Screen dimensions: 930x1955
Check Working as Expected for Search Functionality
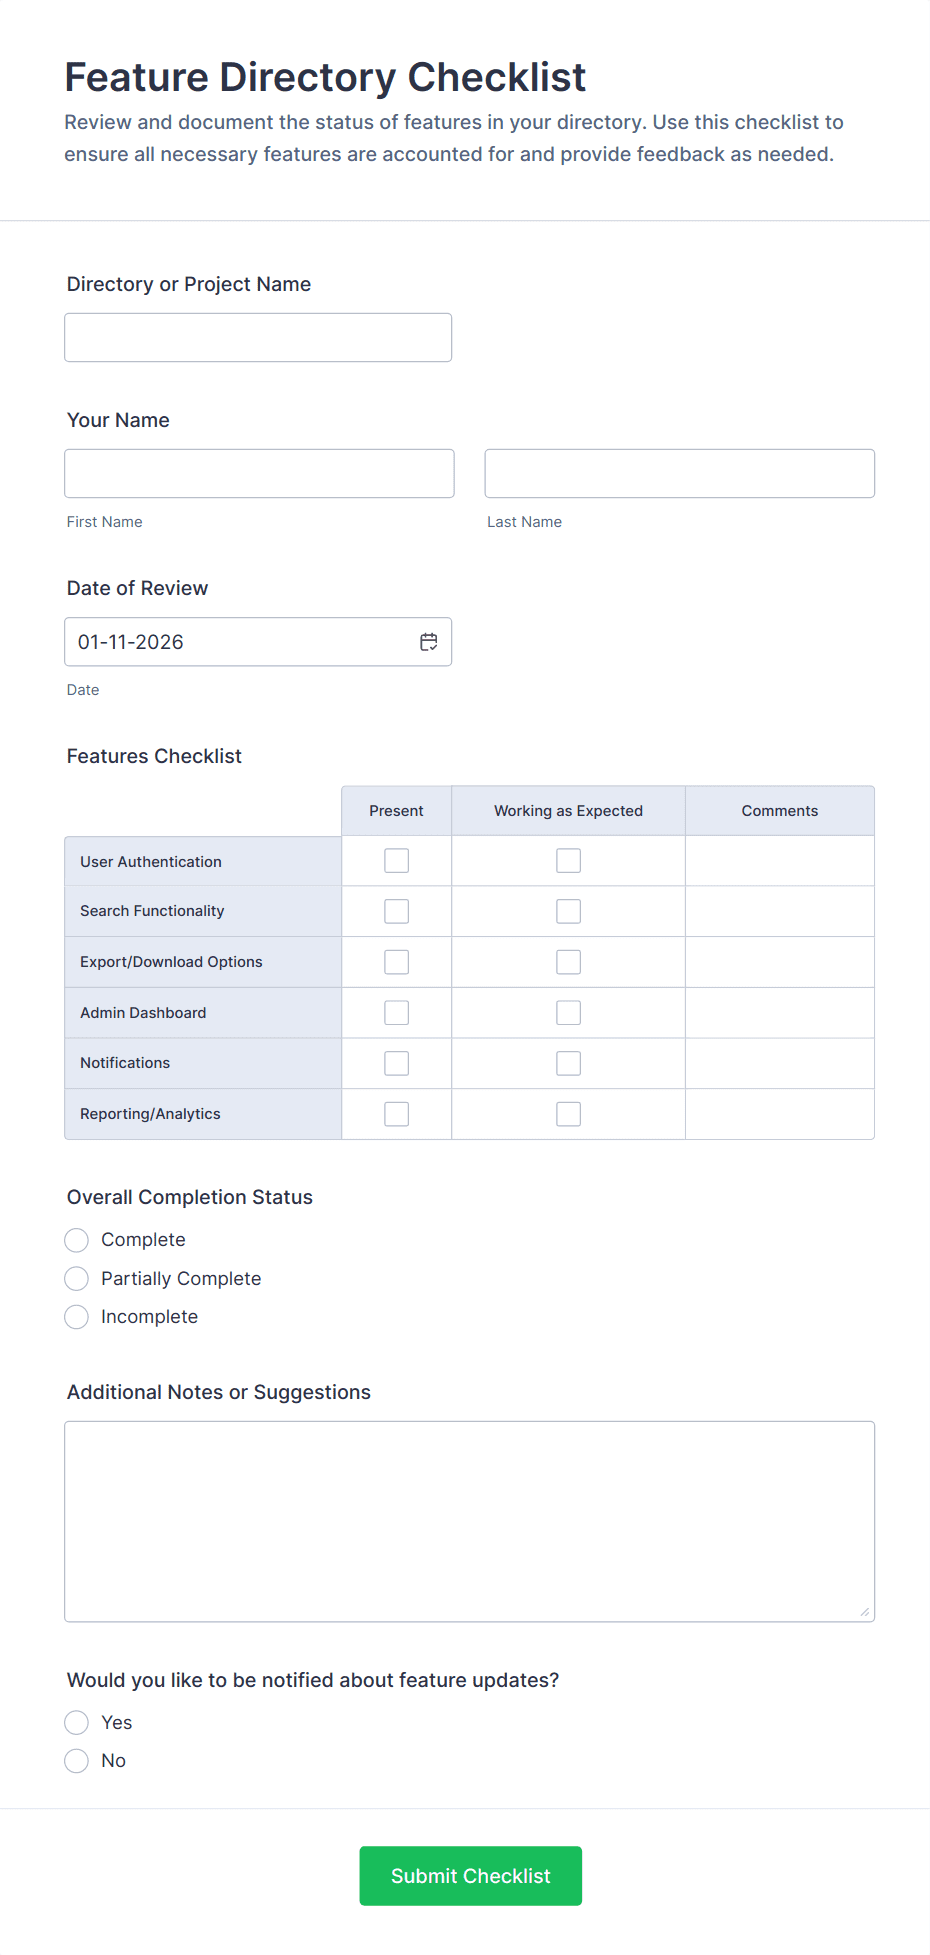click(569, 911)
